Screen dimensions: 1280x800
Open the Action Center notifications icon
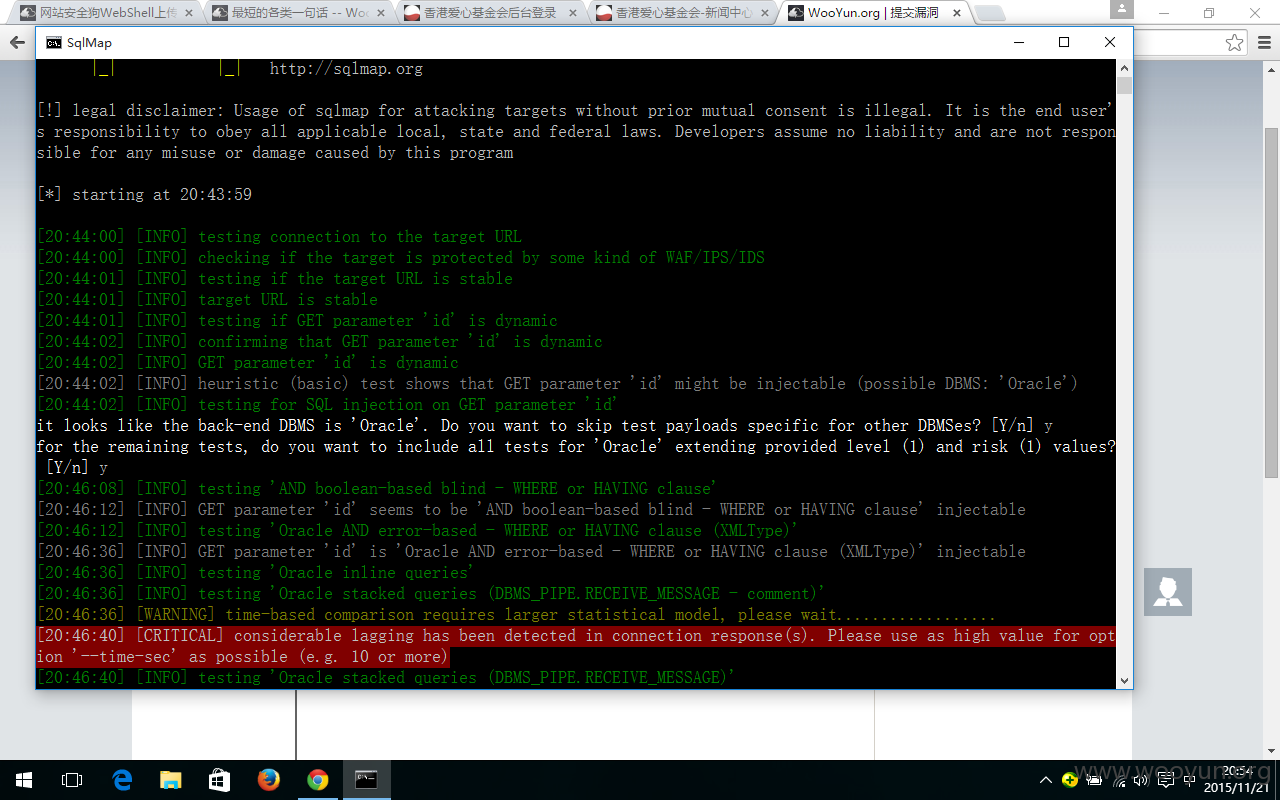tap(1166, 780)
